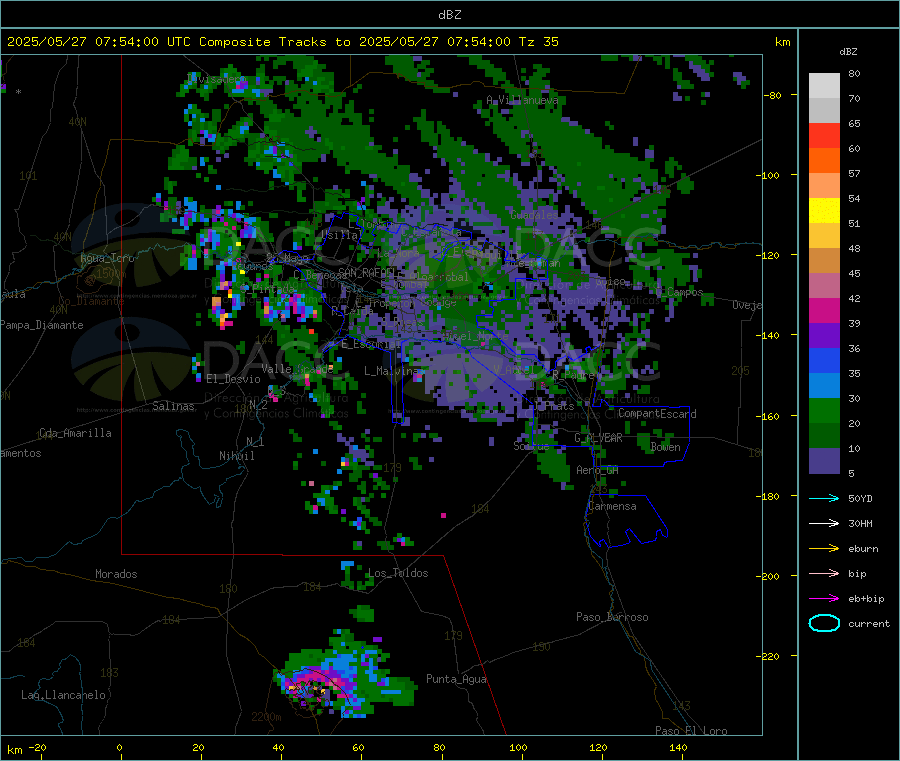This screenshot has height=761, width=900.
Task: Select the red 60-65 dBZ legend swatch
Action: click(824, 135)
